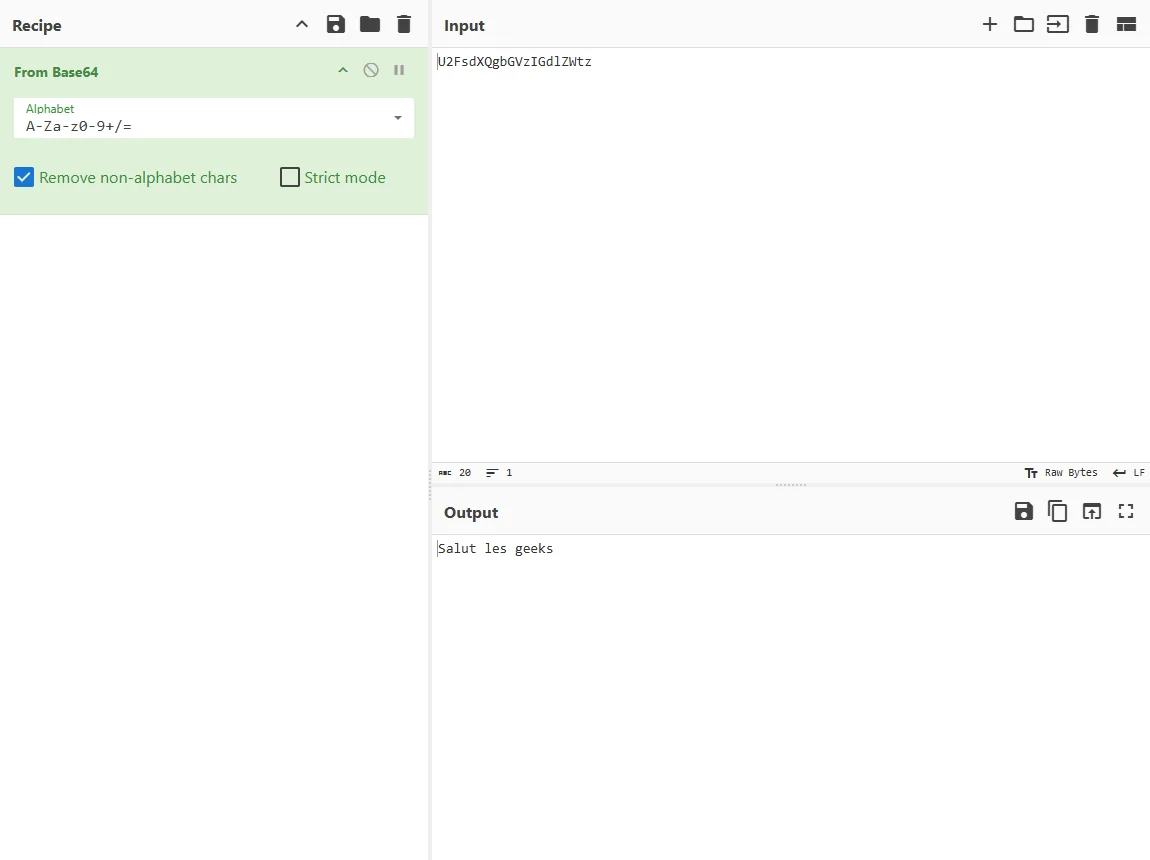1150x860 pixels.
Task: Click the input line count 1
Action: coord(499,473)
